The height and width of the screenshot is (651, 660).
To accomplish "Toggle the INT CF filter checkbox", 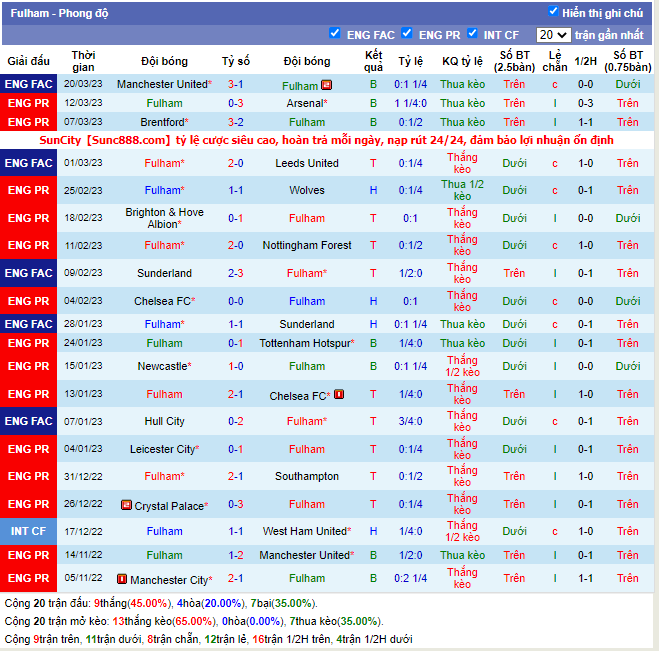I will 472,33.
